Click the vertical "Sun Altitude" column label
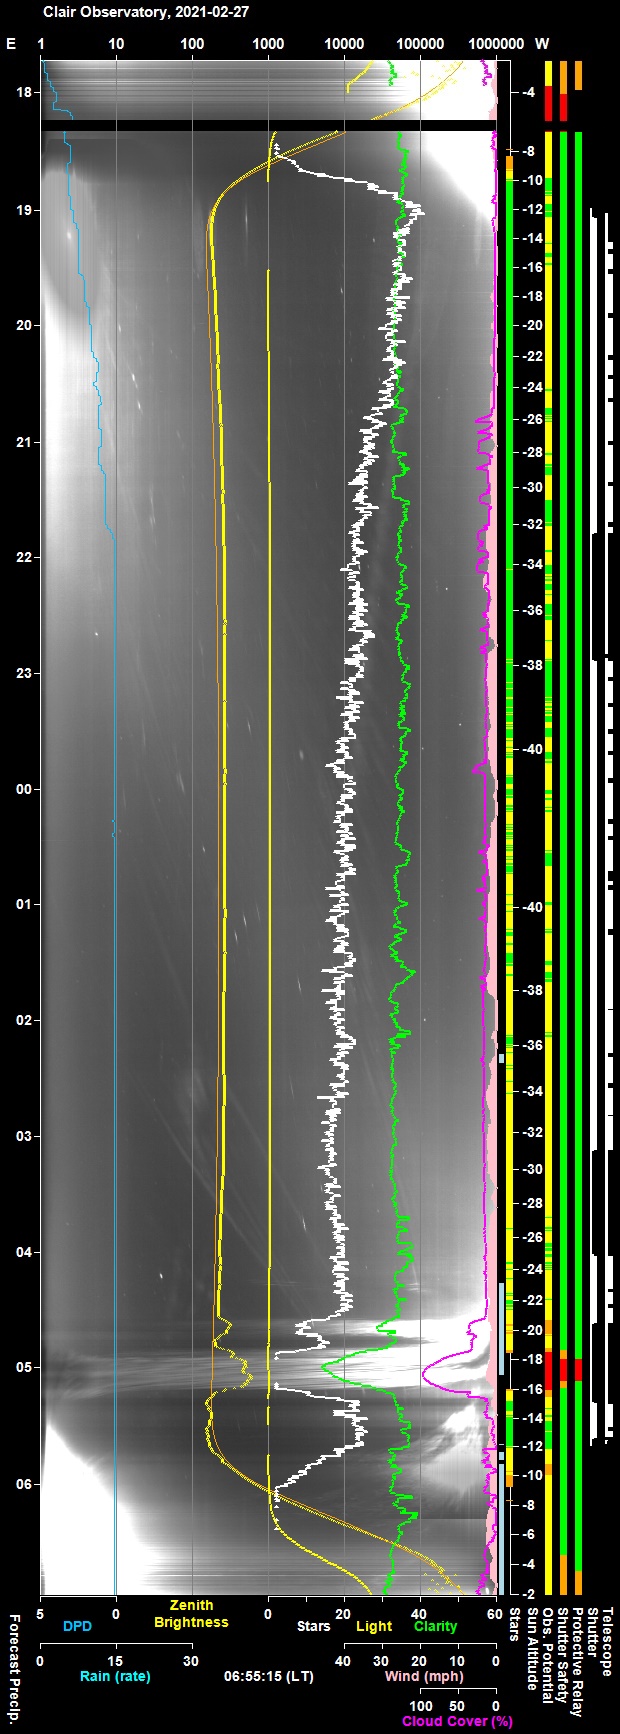Image resolution: width=620 pixels, height=1734 pixels. coord(532,1649)
